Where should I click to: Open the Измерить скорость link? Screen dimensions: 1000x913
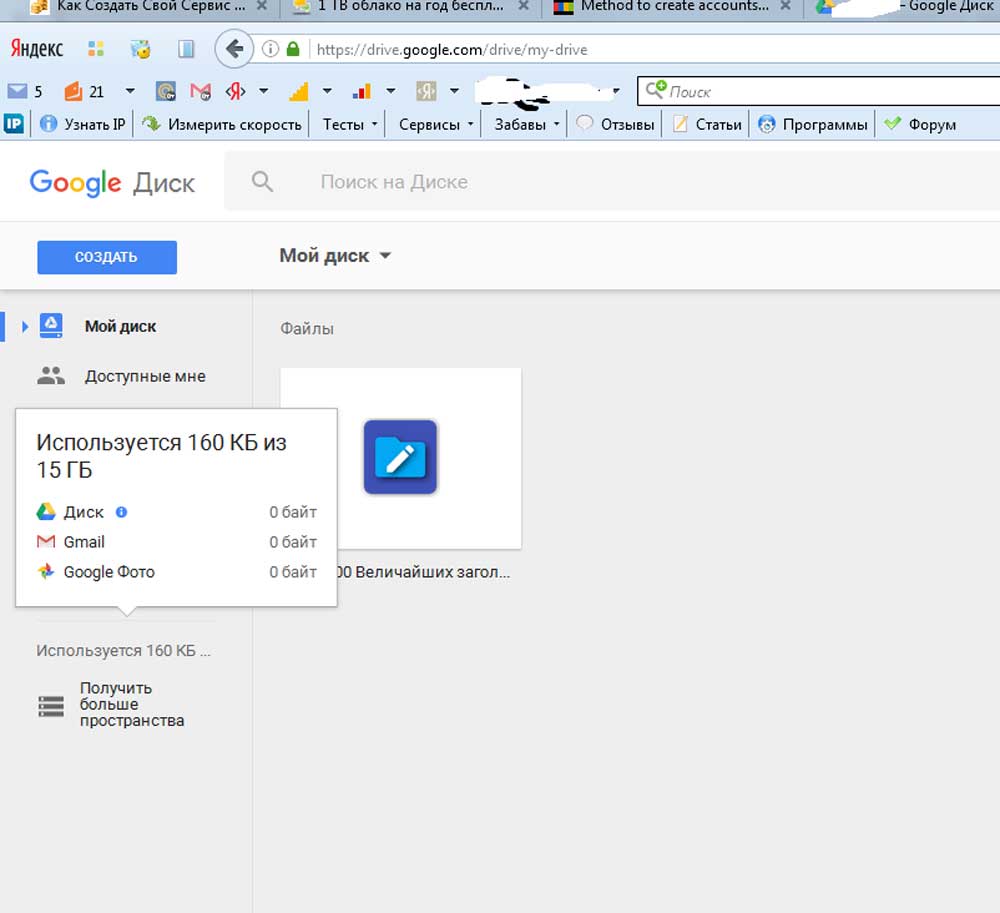pyautogui.click(x=223, y=124)
